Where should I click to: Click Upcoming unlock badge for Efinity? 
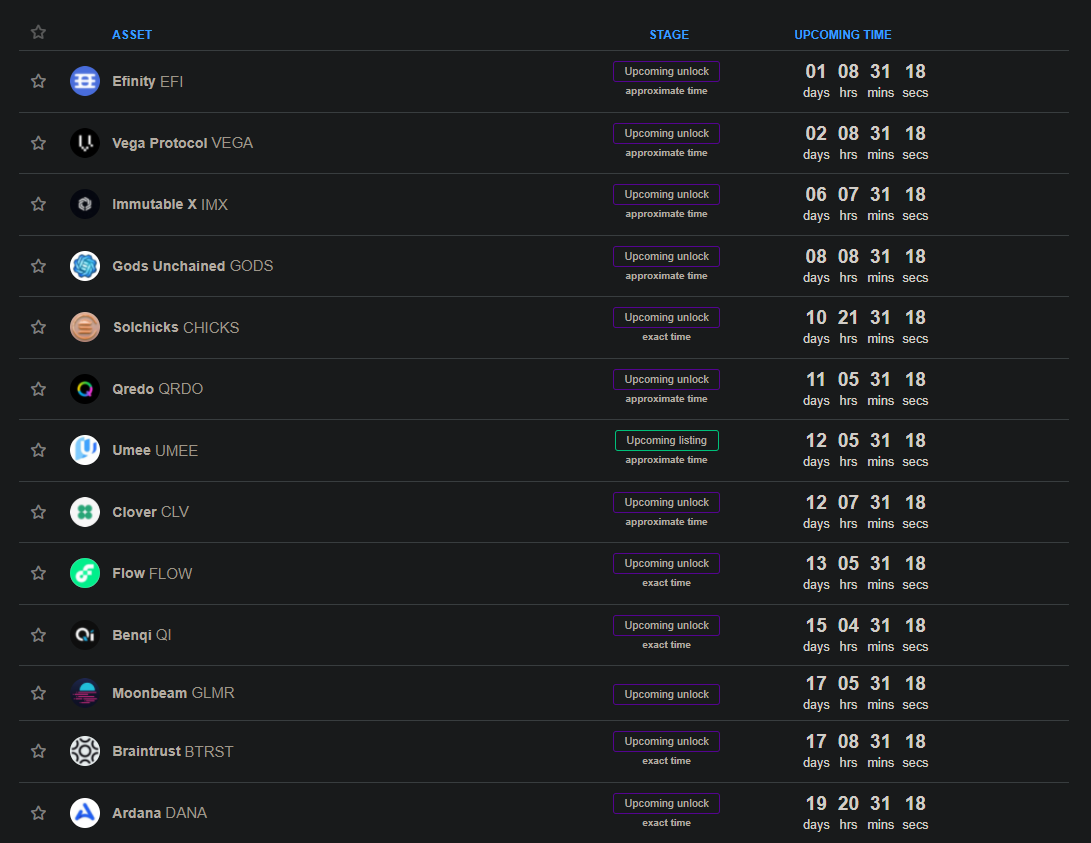click(667, 72)
